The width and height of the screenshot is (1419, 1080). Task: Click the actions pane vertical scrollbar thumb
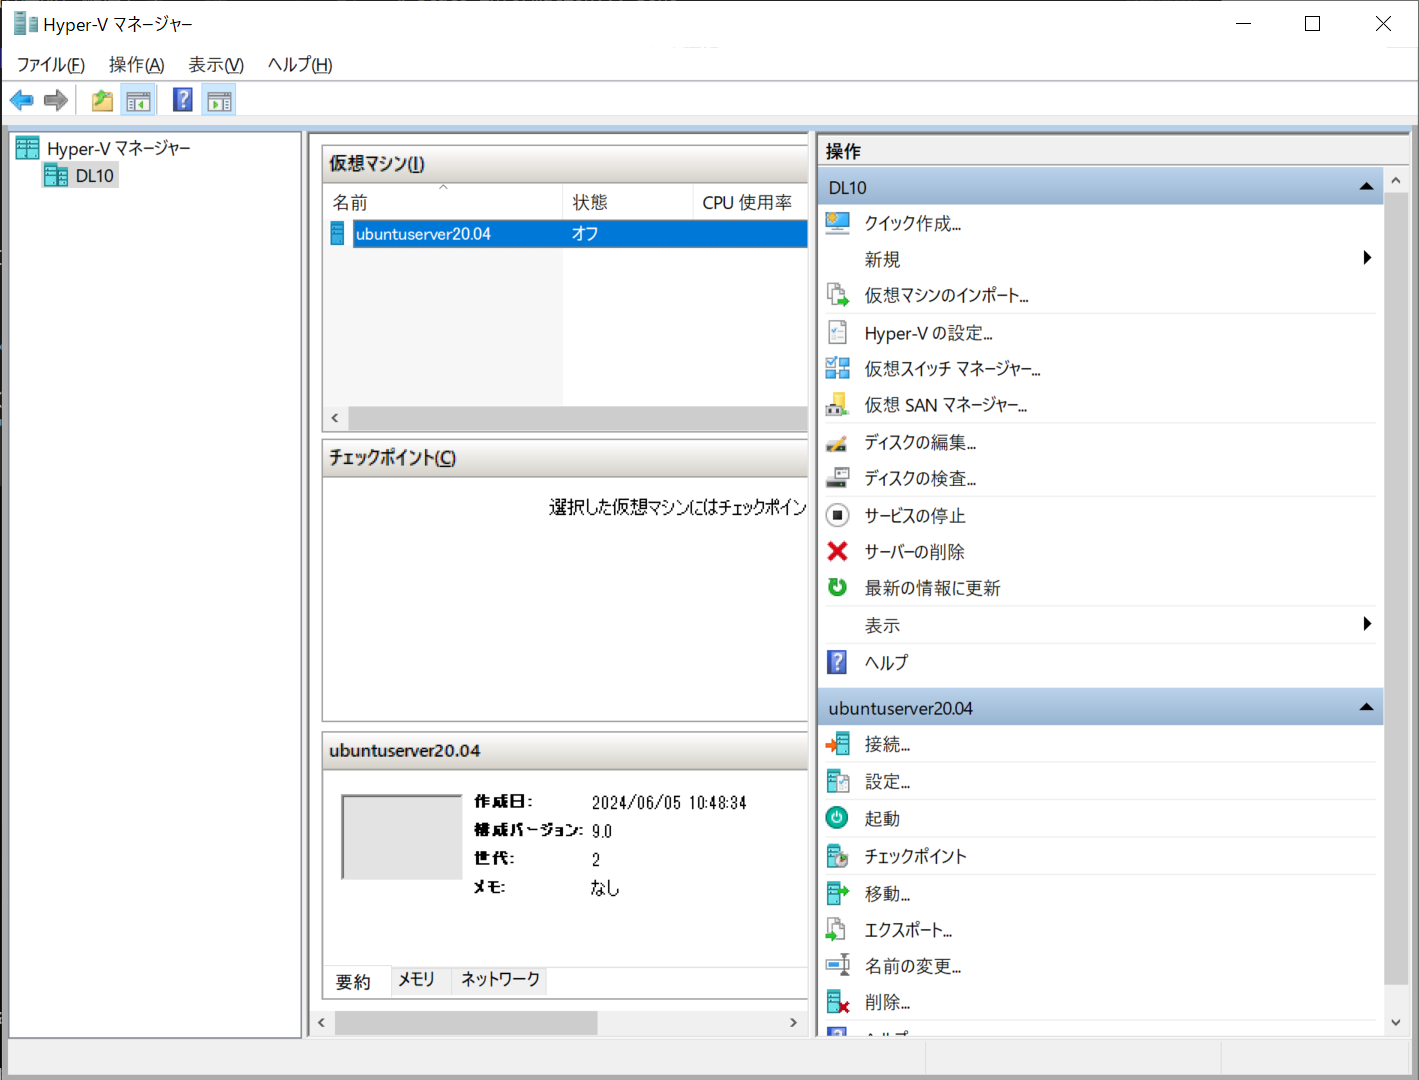(x=1396, y=590)
